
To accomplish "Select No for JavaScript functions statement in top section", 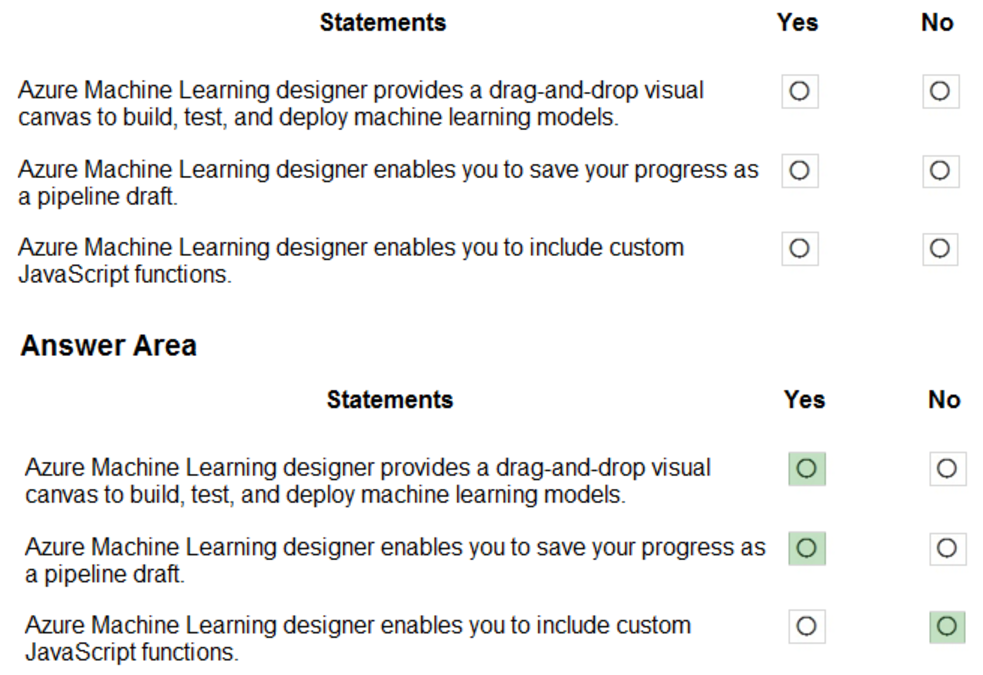I will coord(939,248).
